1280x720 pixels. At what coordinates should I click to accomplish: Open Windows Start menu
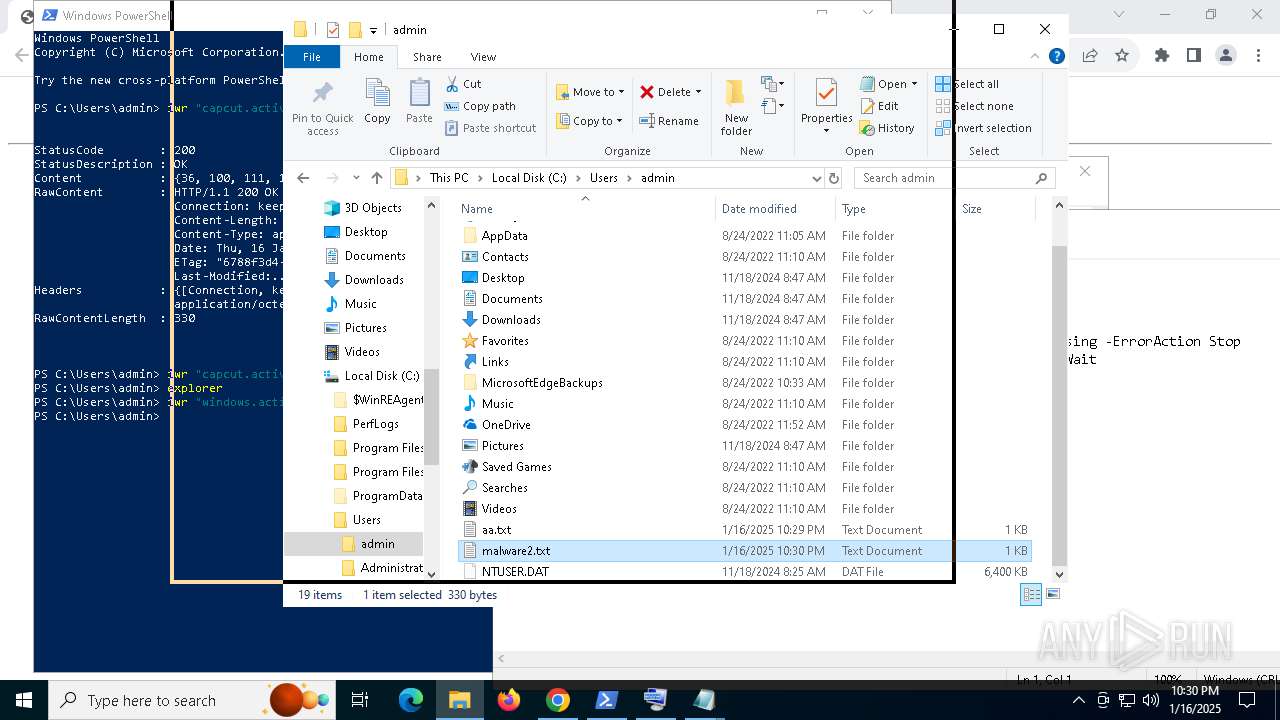pyautogui.click(x=24, y=700)
